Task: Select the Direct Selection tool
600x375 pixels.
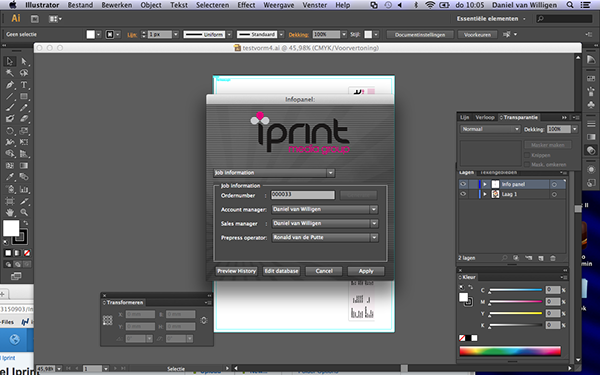Action: [x=24, y=61]
